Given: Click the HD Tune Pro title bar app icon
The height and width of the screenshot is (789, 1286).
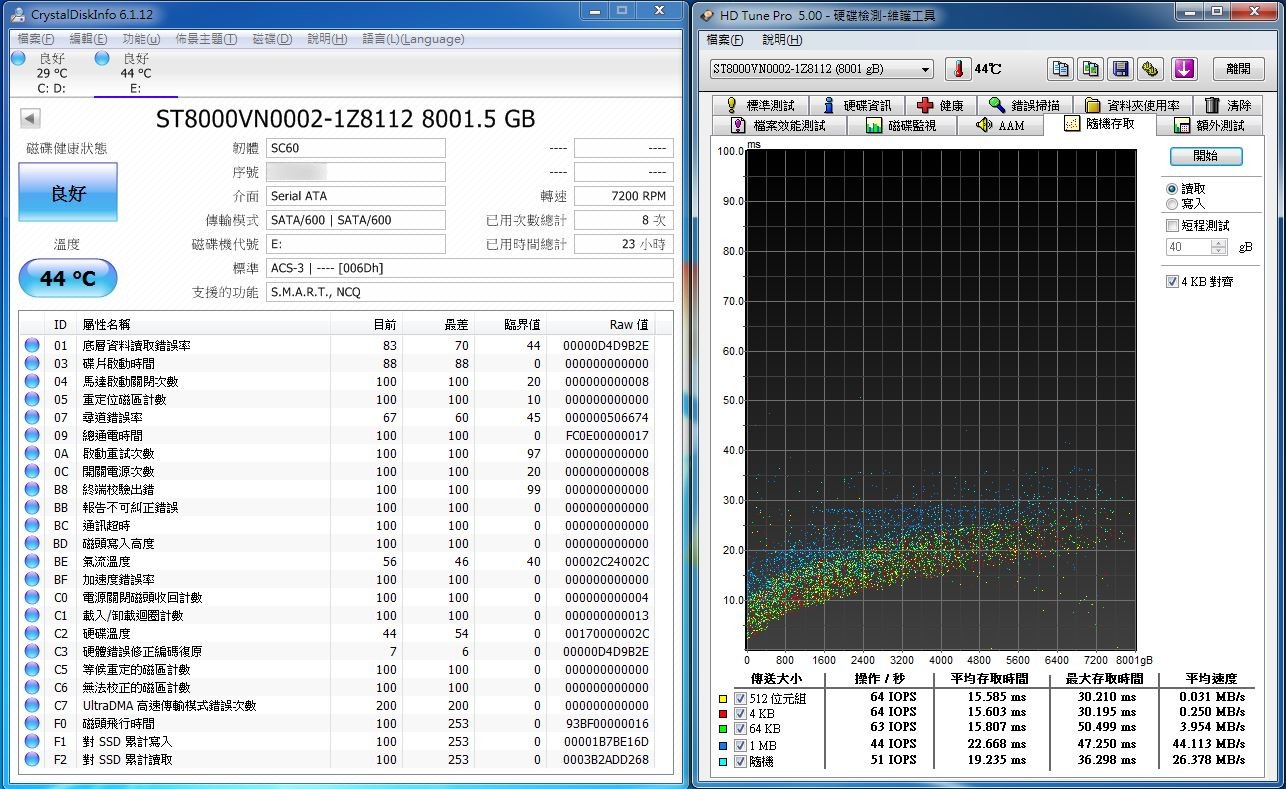Looking at the screenshot, I should tap(706, 15).
